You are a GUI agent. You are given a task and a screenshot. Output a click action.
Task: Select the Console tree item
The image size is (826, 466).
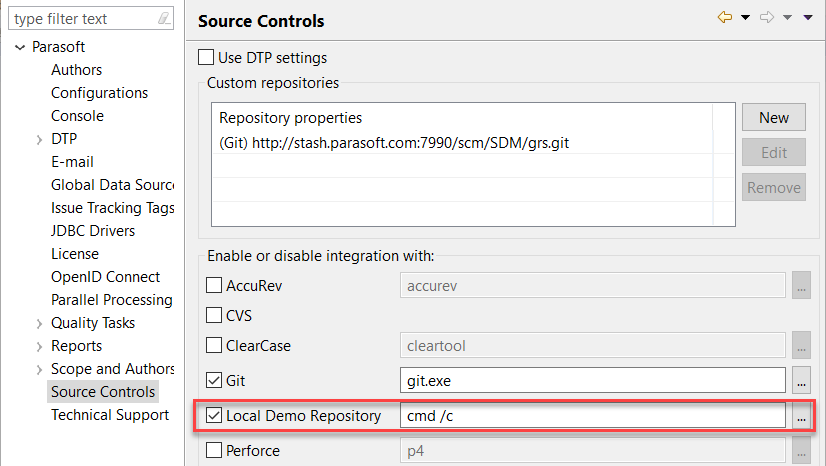tap(77, 116)
